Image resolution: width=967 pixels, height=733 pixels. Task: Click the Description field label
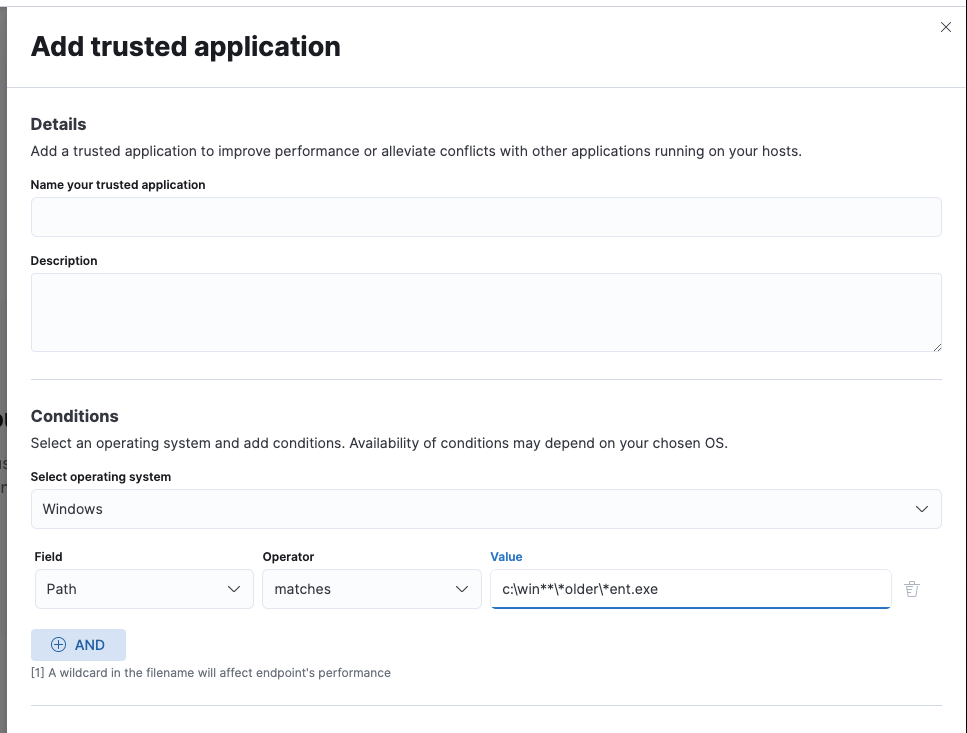click(64, 261)
